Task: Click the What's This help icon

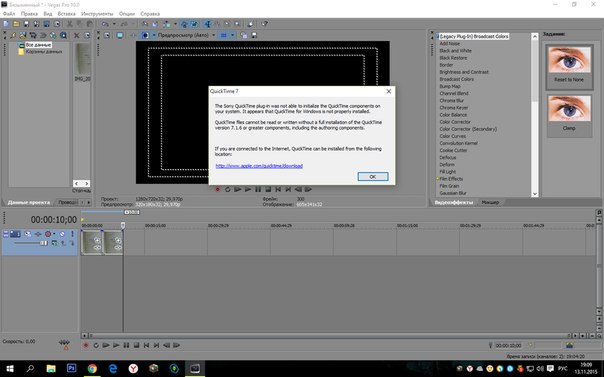Action: tap(265, 24)
